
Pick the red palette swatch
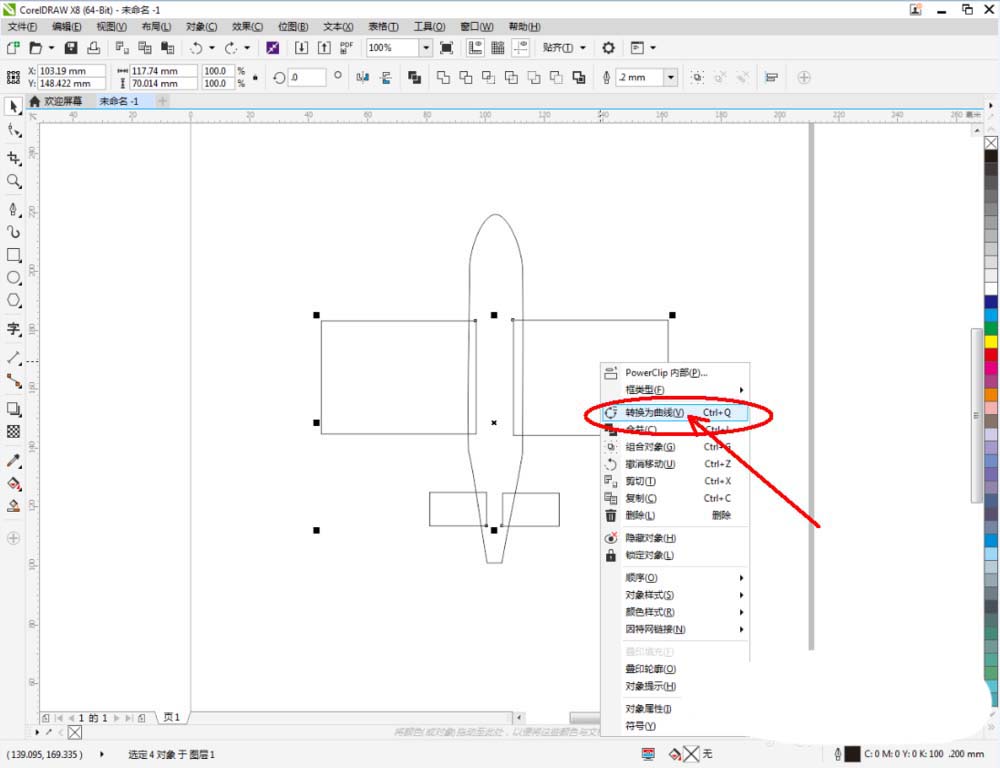(x=991, y=355)
